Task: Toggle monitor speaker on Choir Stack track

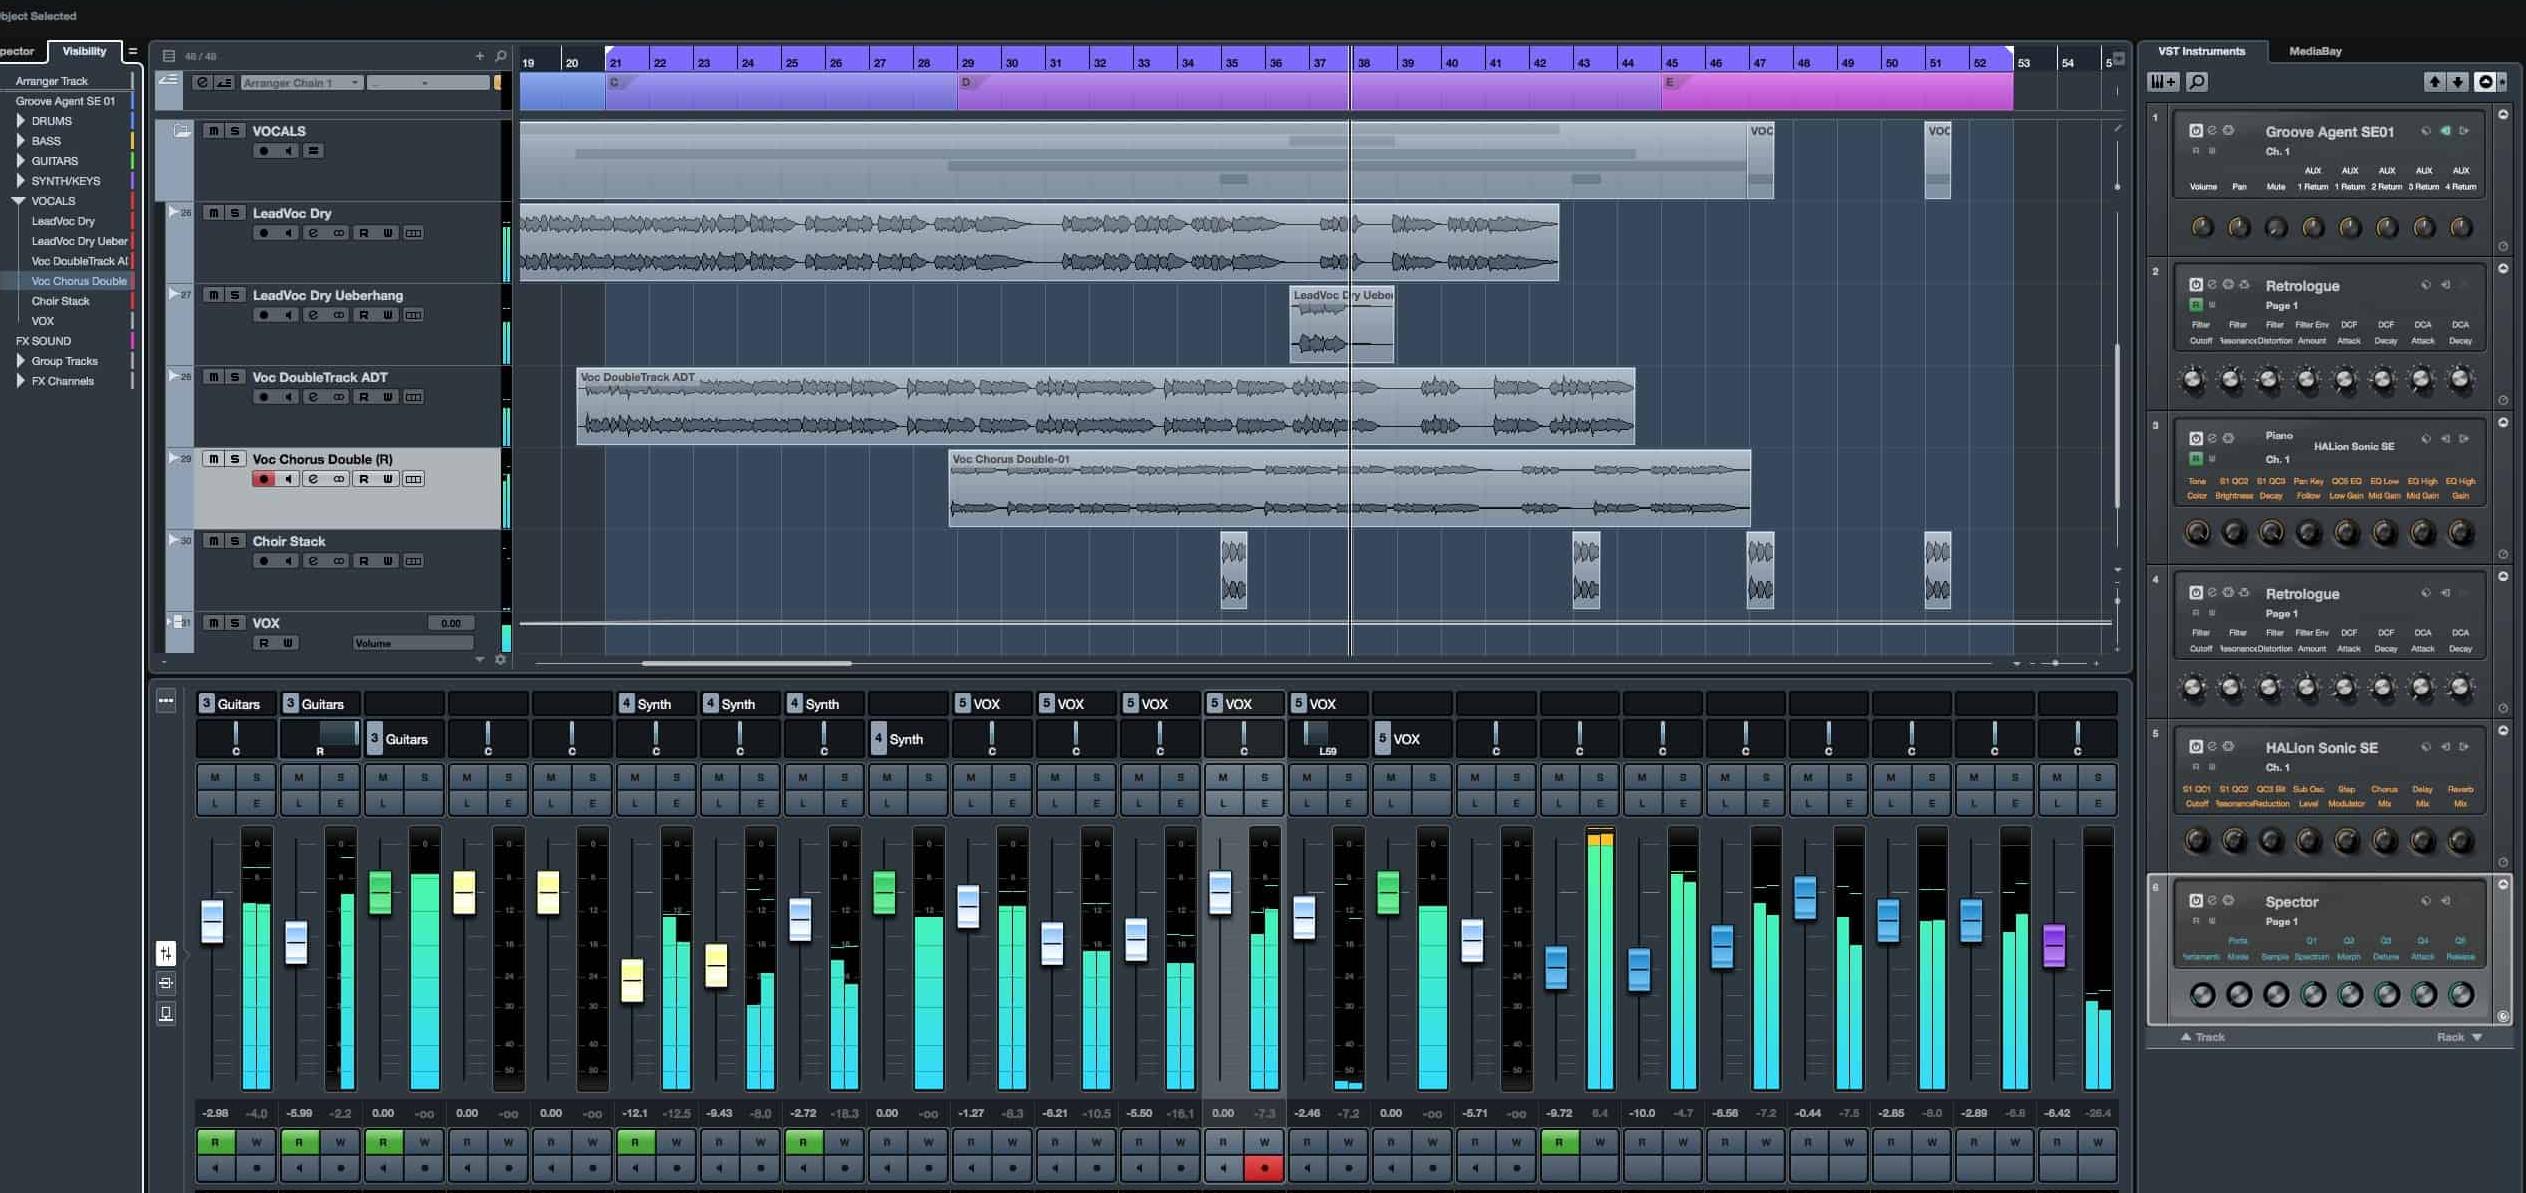Action: tap(288, 561)
